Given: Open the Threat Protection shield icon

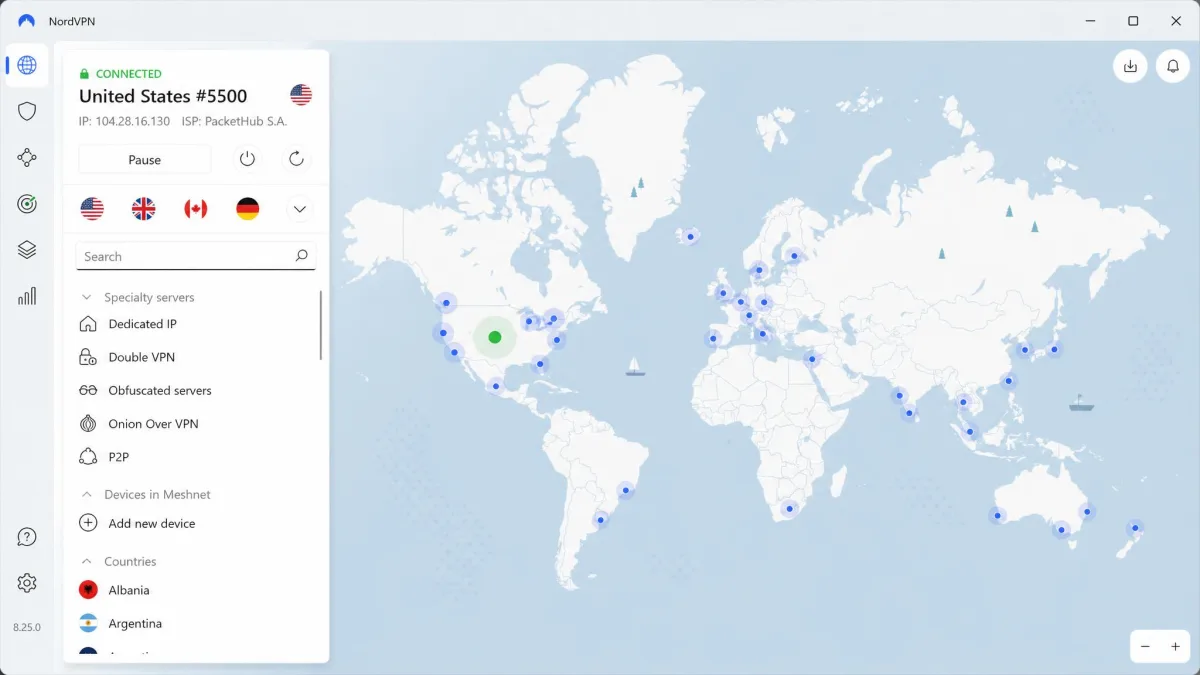Looking at the screenshot, I should point(27,111).
